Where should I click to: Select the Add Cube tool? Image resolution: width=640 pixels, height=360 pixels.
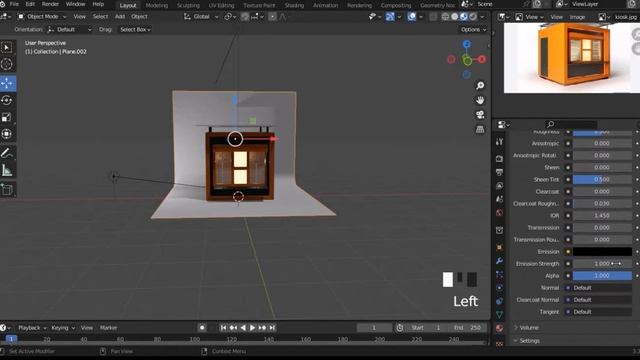point(7,189)
